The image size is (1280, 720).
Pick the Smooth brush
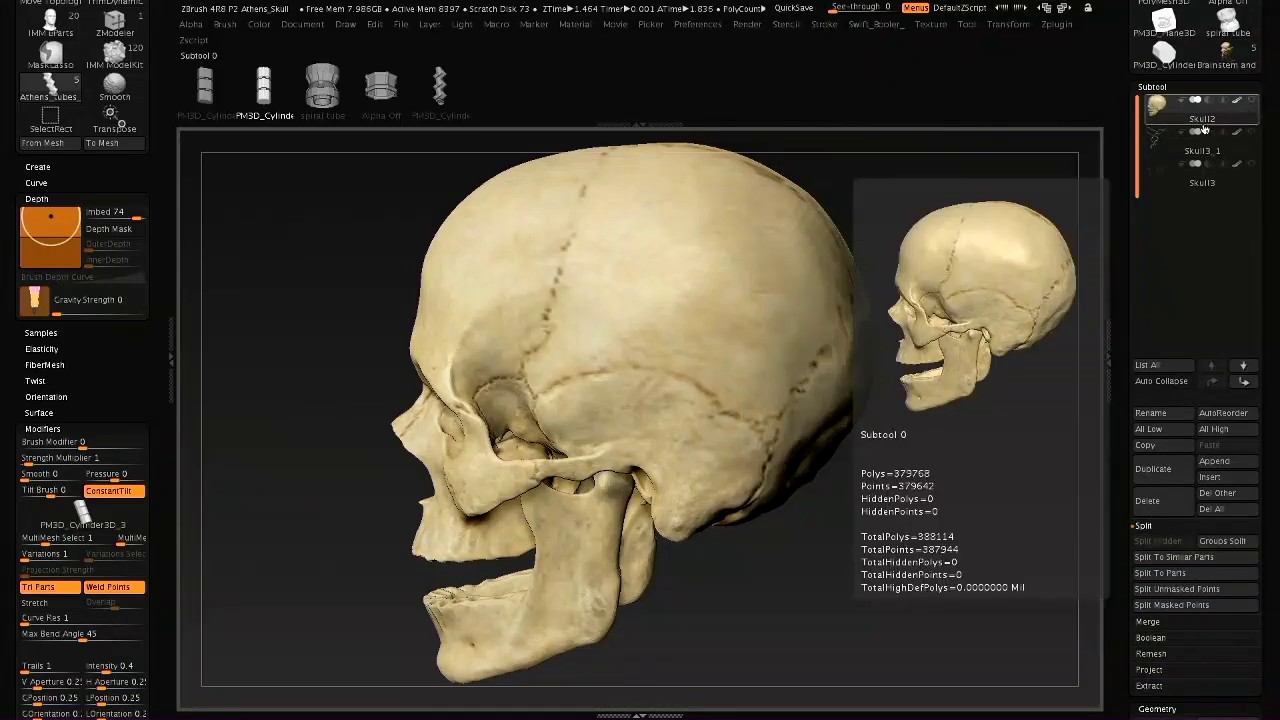[114, 87]
